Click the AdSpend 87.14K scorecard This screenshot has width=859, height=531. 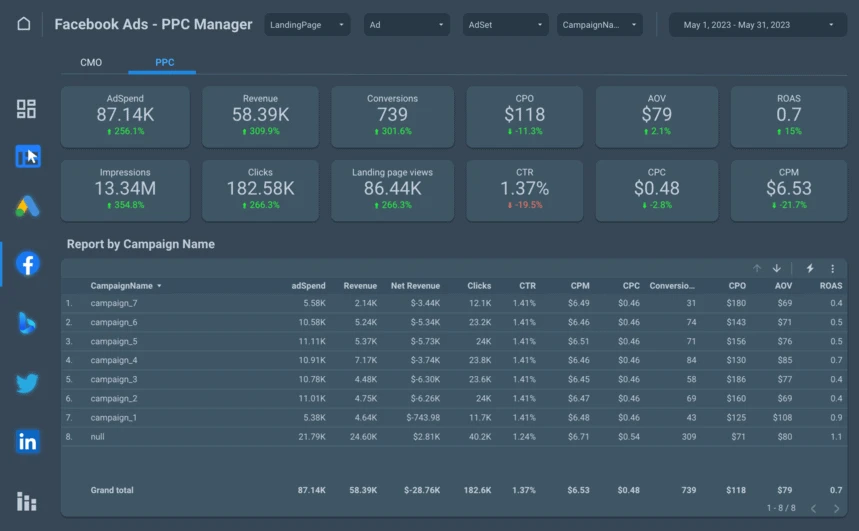coord(125,116)
